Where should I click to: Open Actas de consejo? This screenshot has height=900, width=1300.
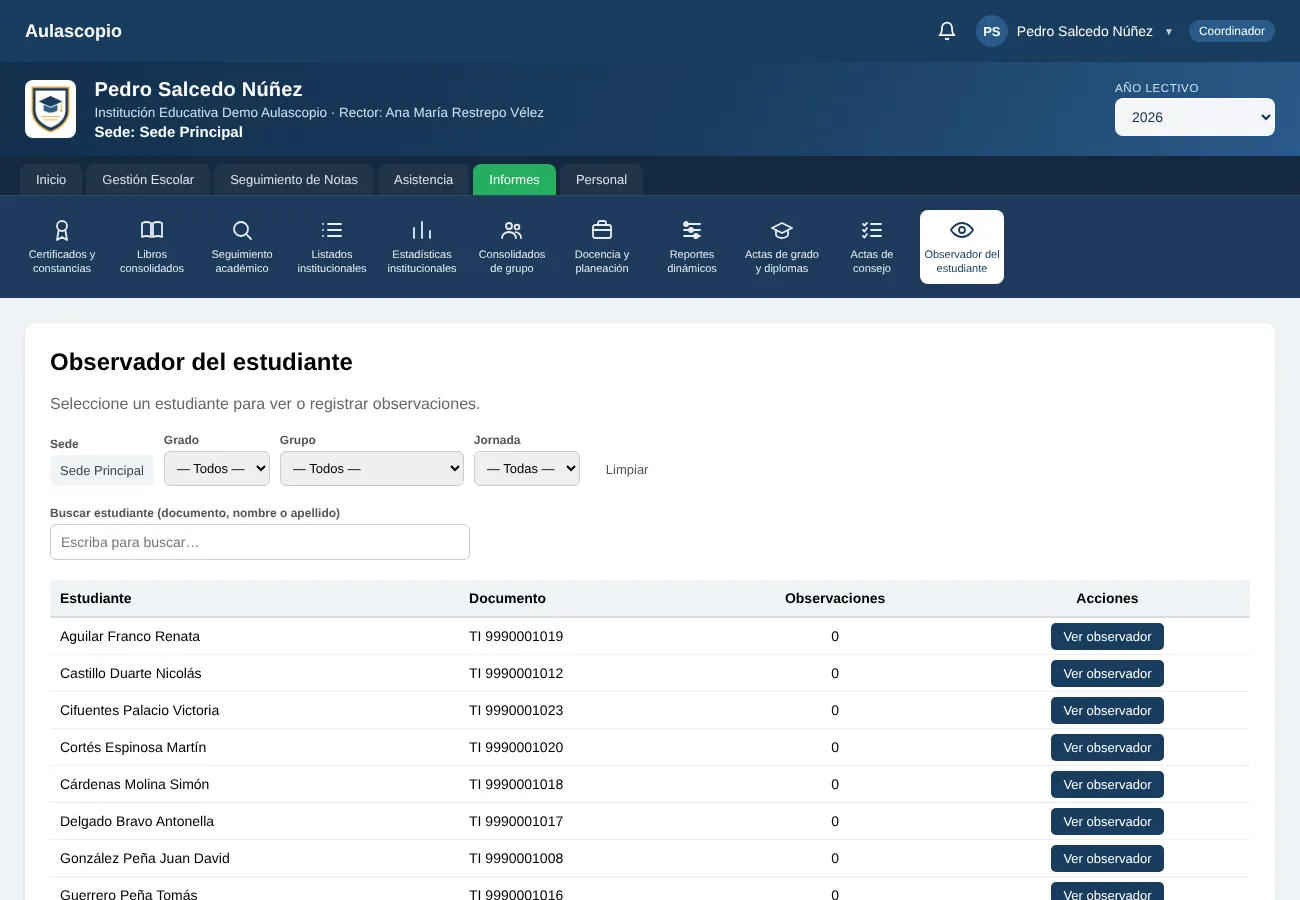point(872,247)
